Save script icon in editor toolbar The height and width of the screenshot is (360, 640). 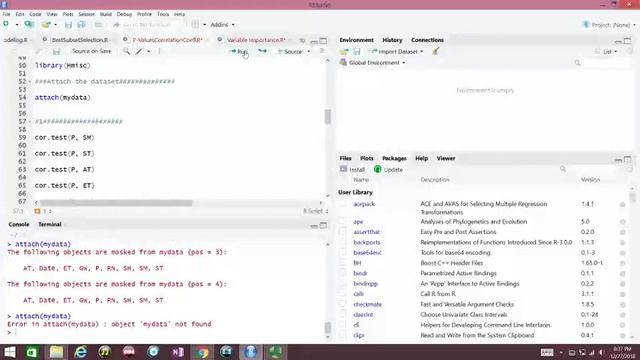tap(56, 51)
